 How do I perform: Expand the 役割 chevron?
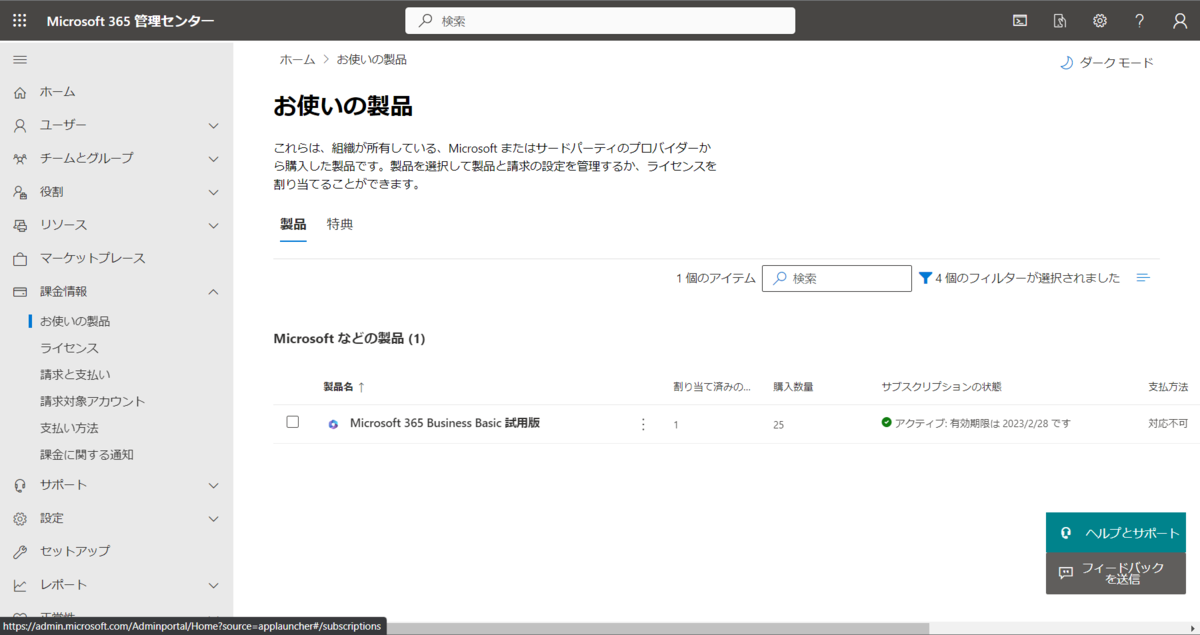213,192
